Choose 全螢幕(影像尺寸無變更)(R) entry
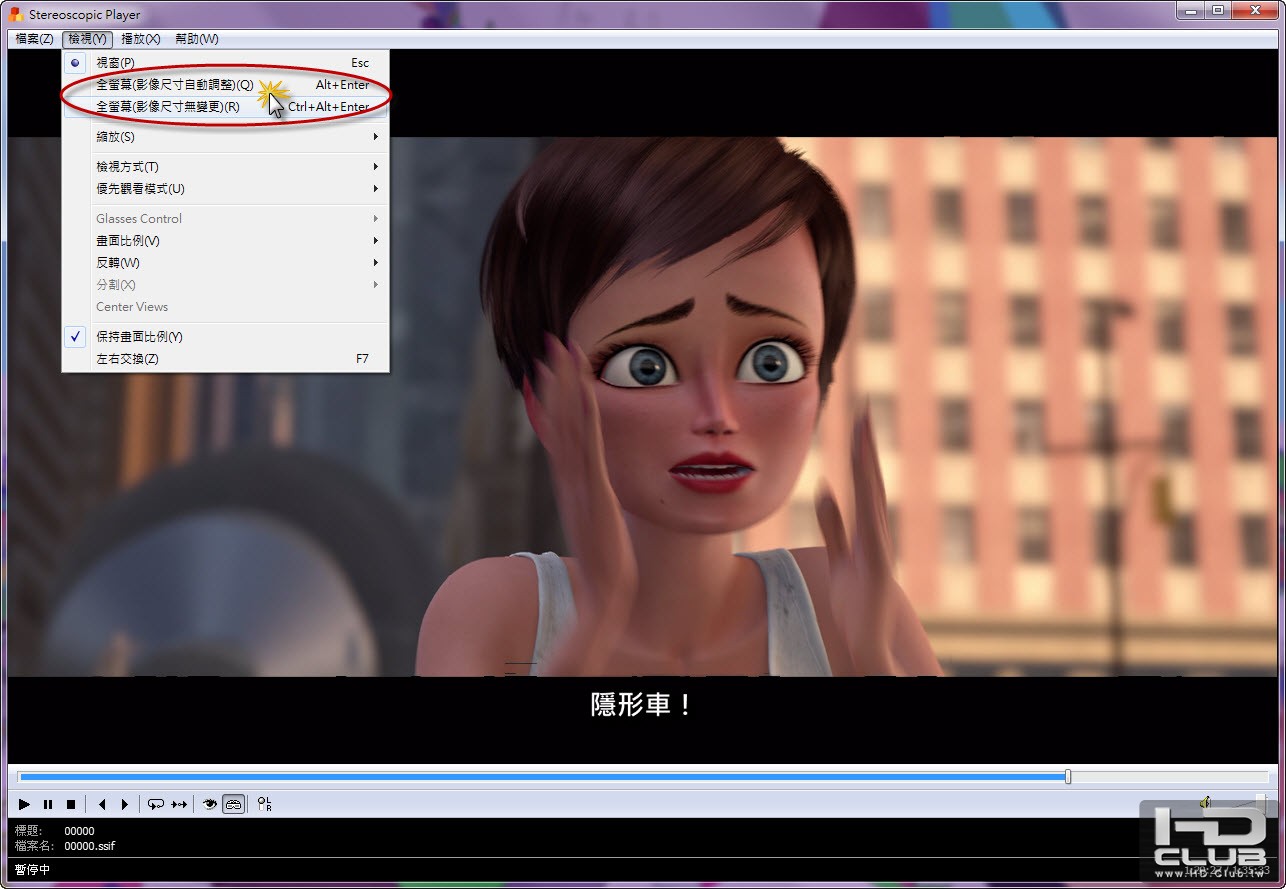This screenshot has width=1286, height=889. pos(226,107)
